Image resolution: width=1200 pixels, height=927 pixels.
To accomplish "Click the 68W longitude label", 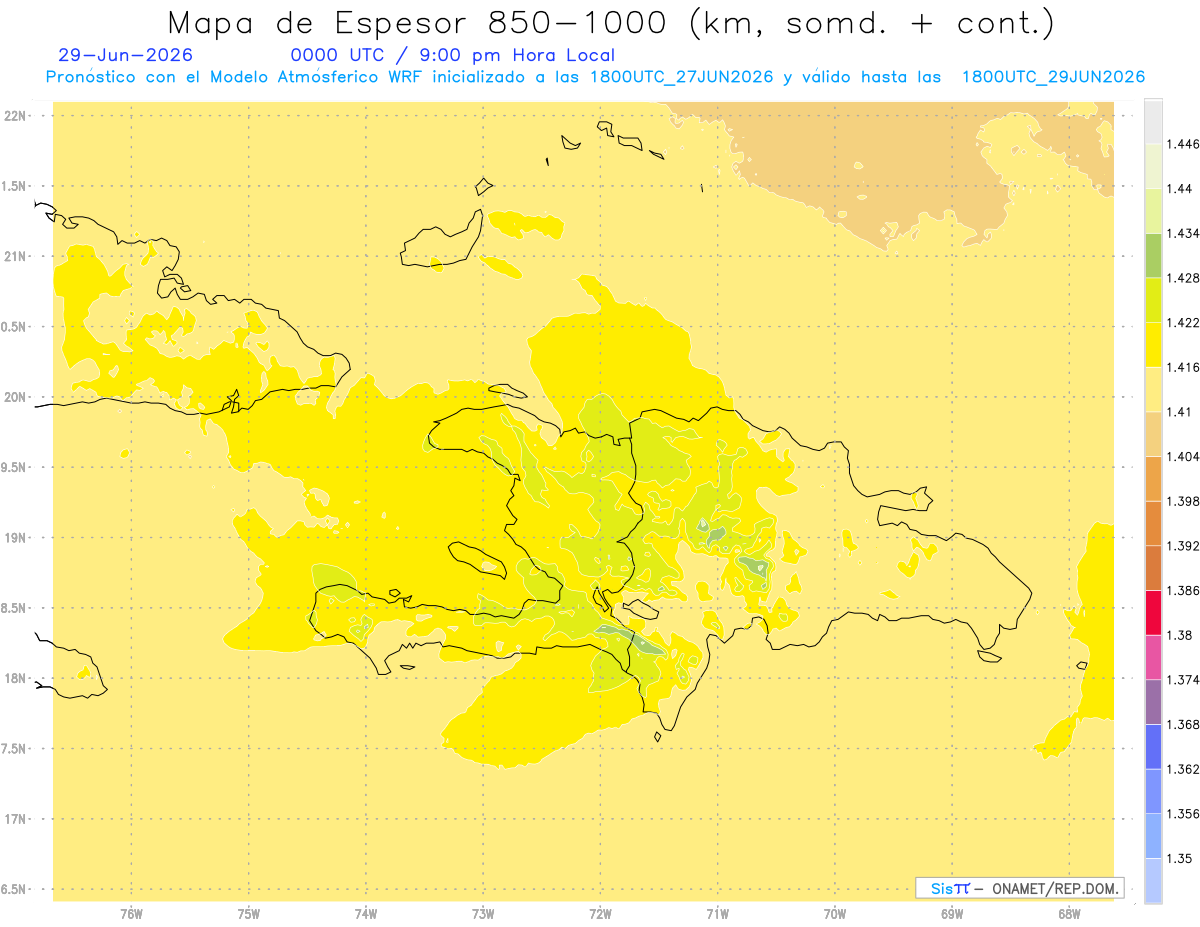I will (1069, 914).
